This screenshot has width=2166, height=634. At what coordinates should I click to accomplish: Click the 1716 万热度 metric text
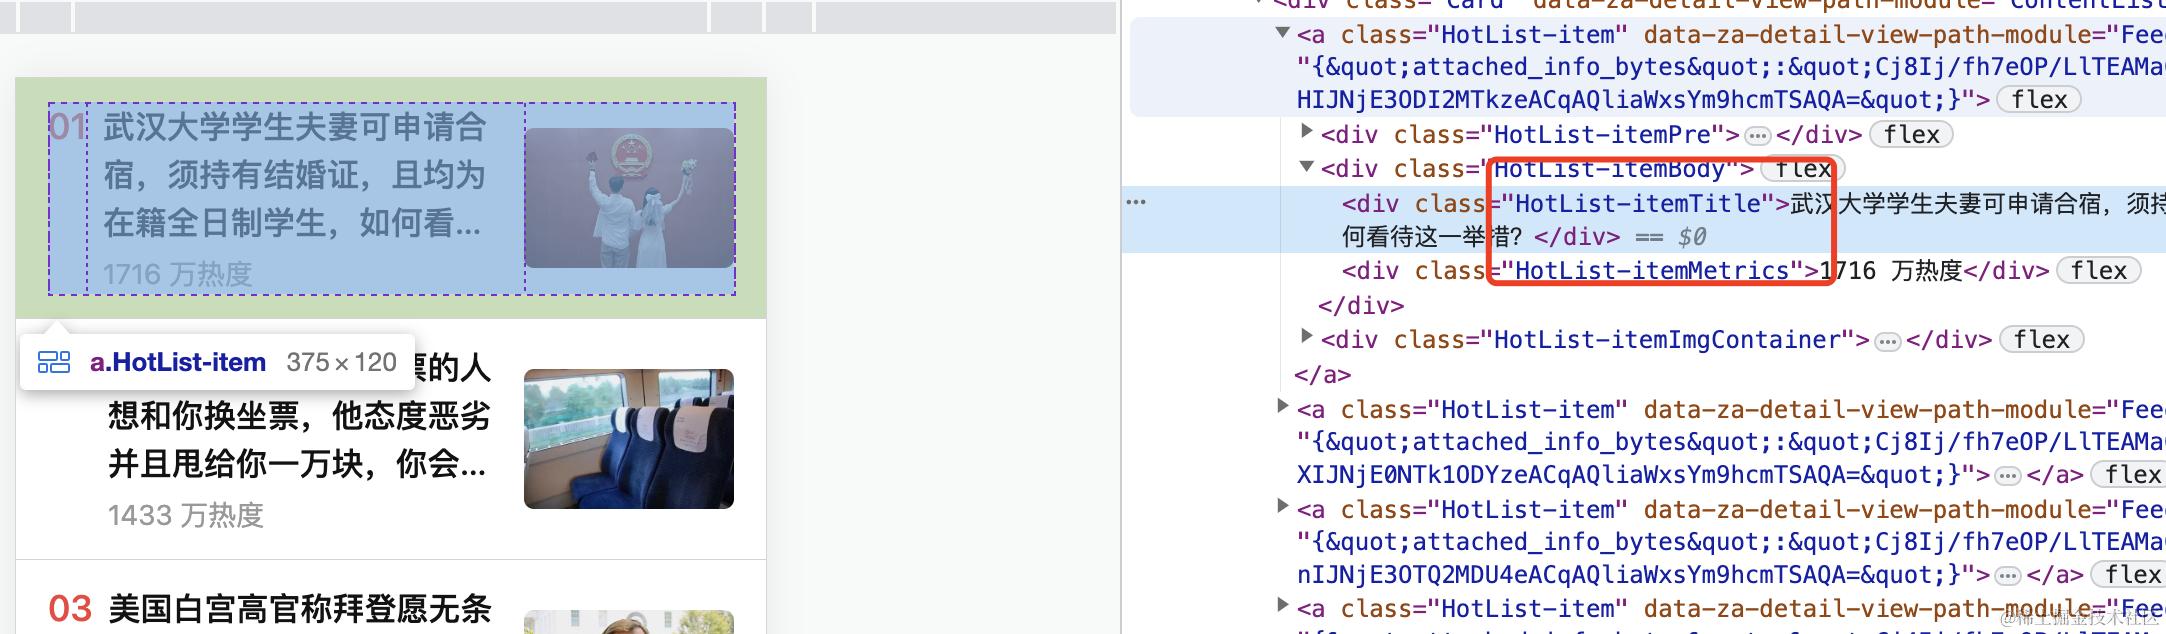tap(178, 274)
